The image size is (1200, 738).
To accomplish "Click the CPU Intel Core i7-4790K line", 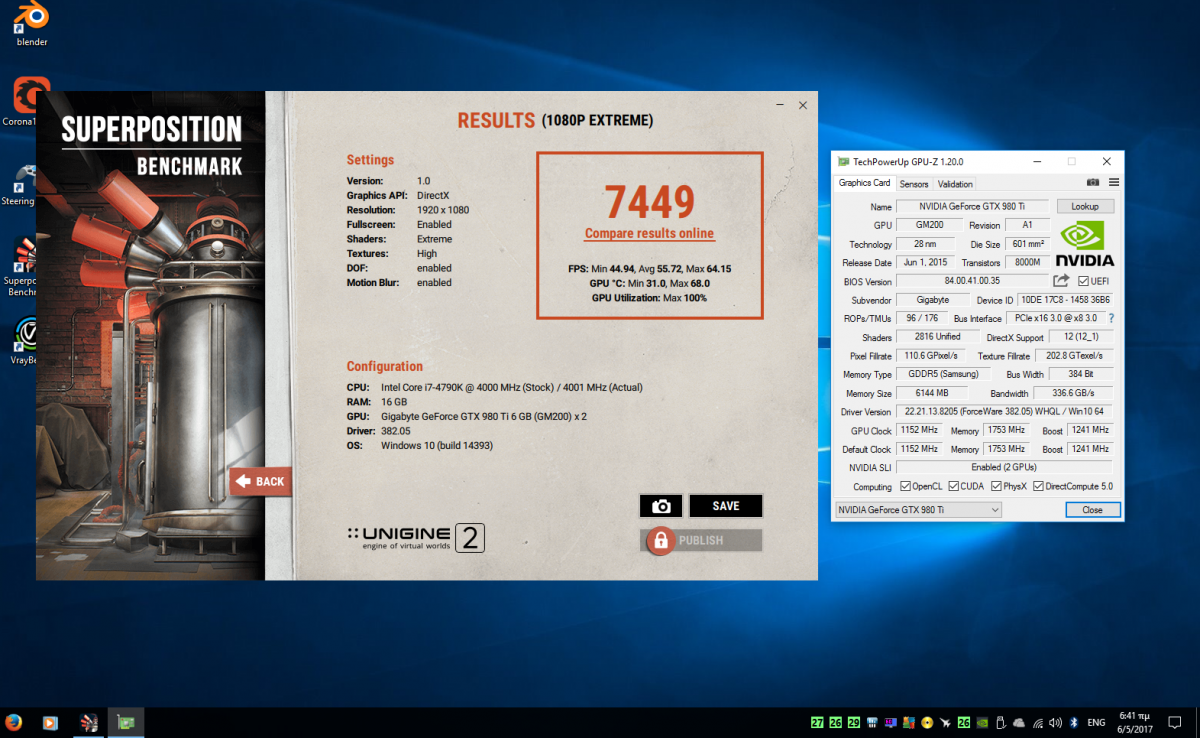I will coord(495,387).
